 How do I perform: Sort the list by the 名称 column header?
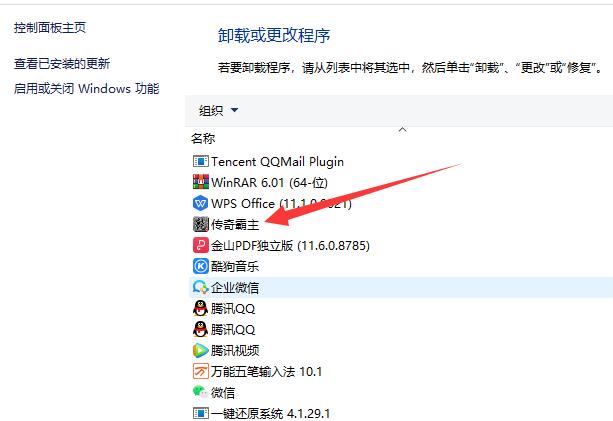click(203, 138)
